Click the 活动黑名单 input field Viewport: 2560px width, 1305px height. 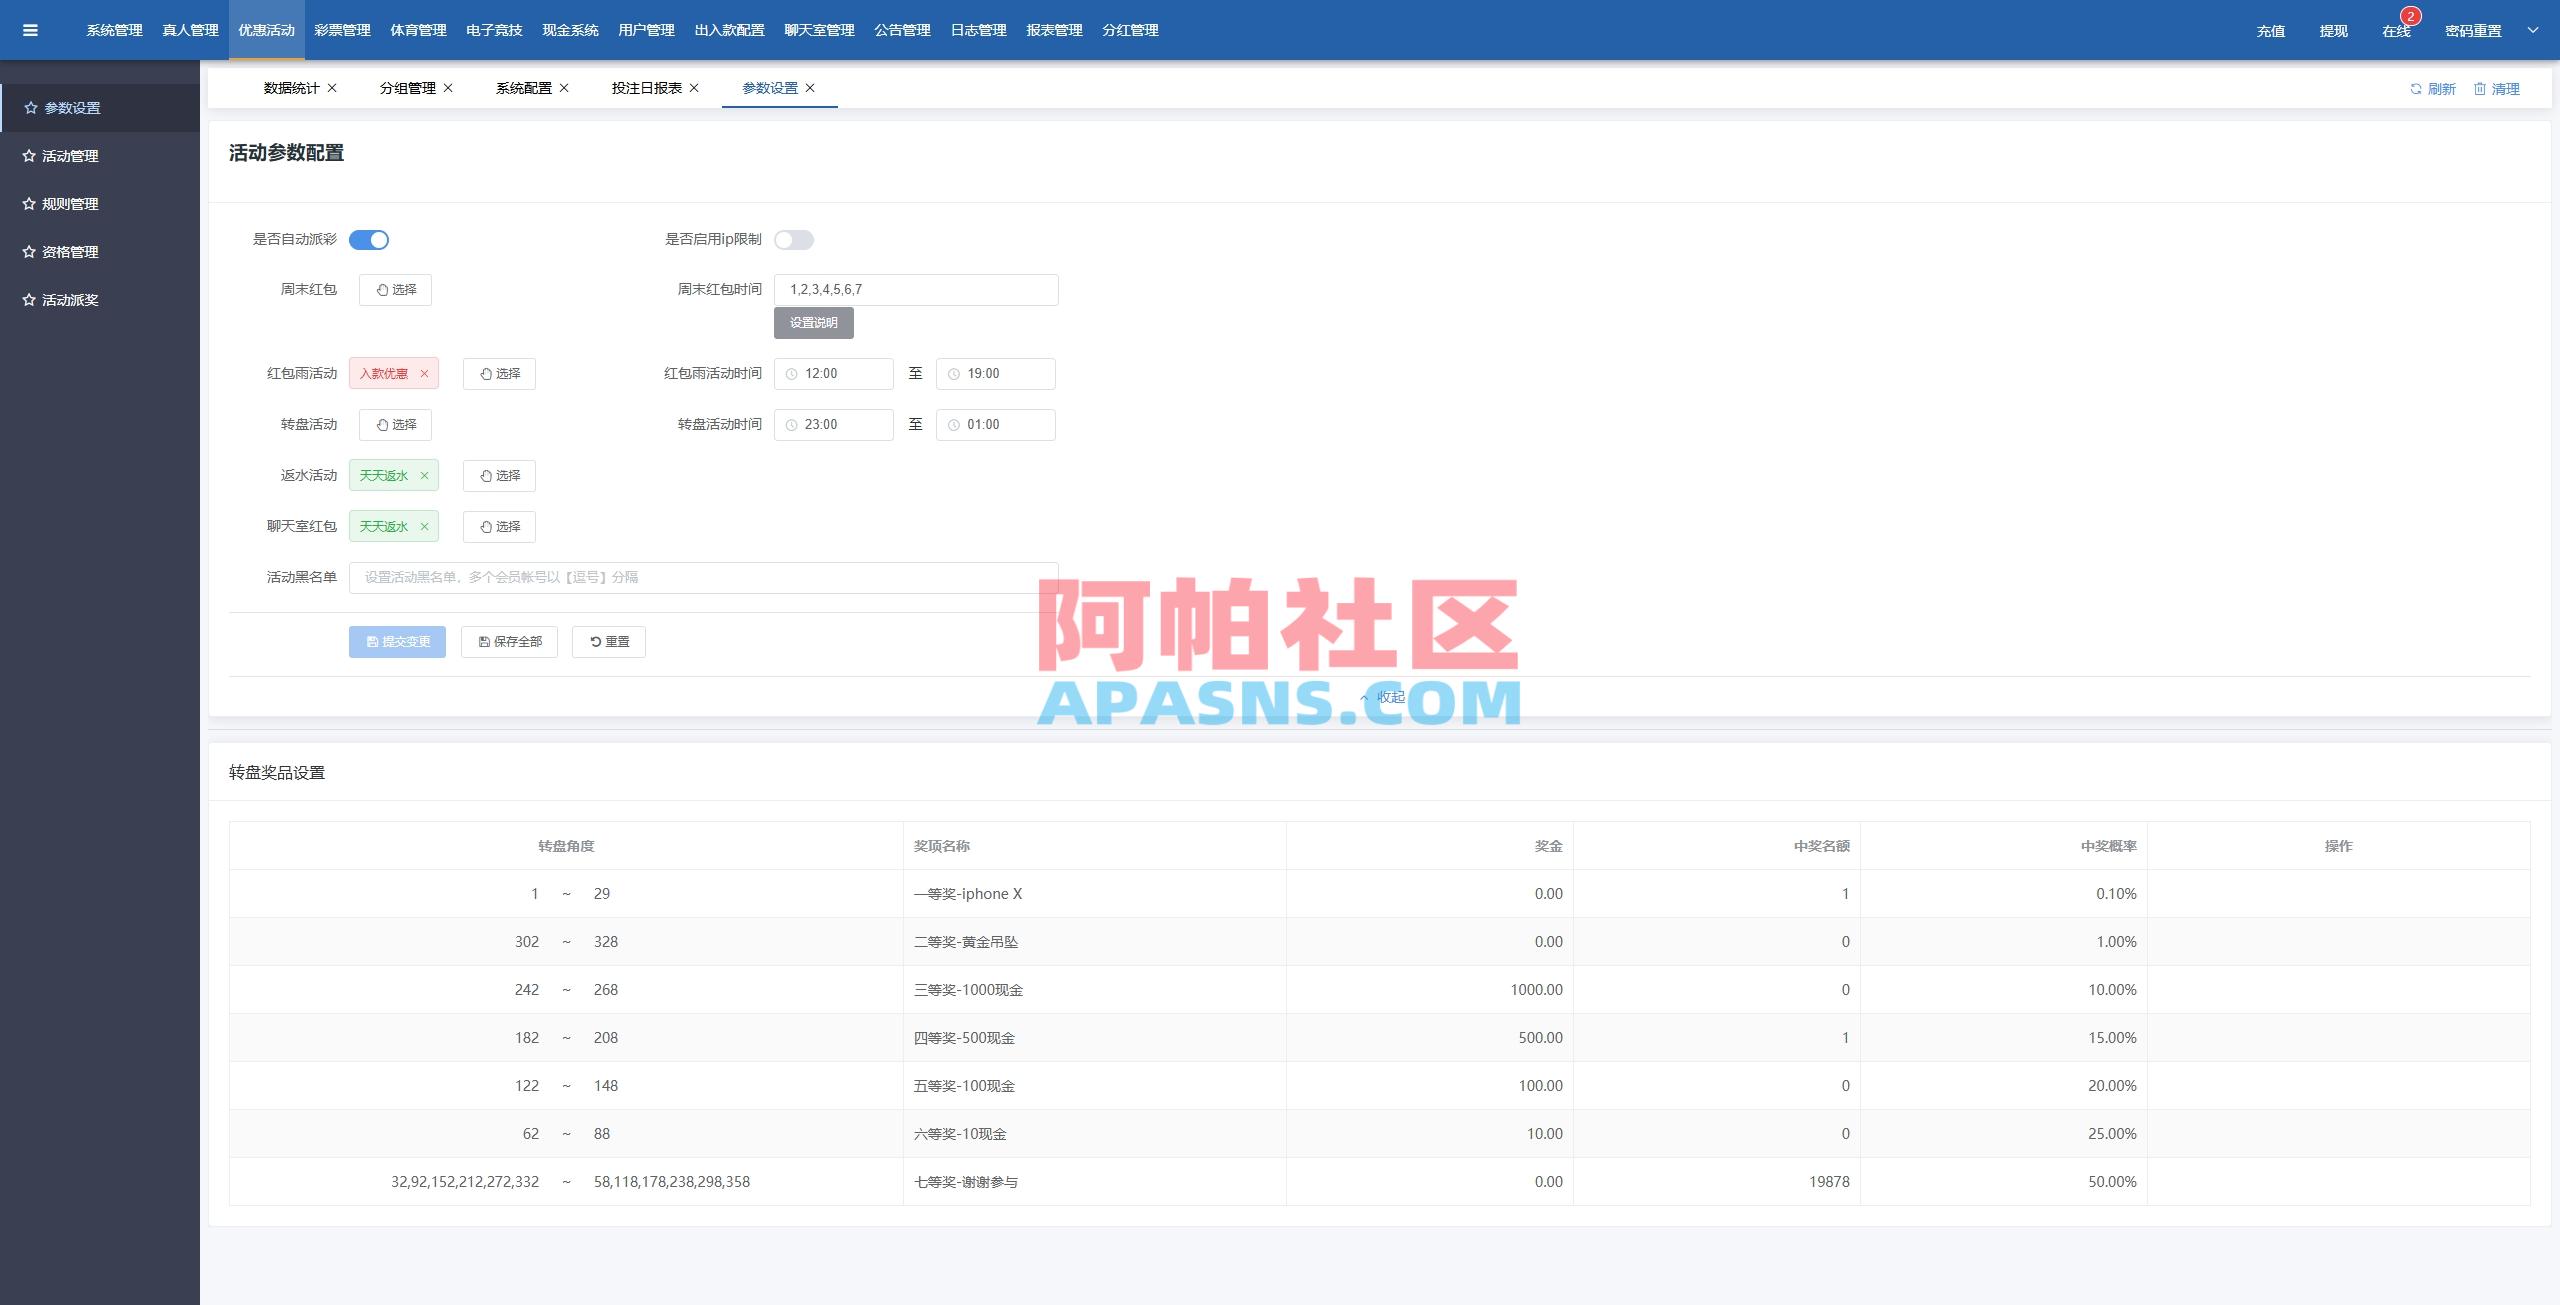point(700,577)
